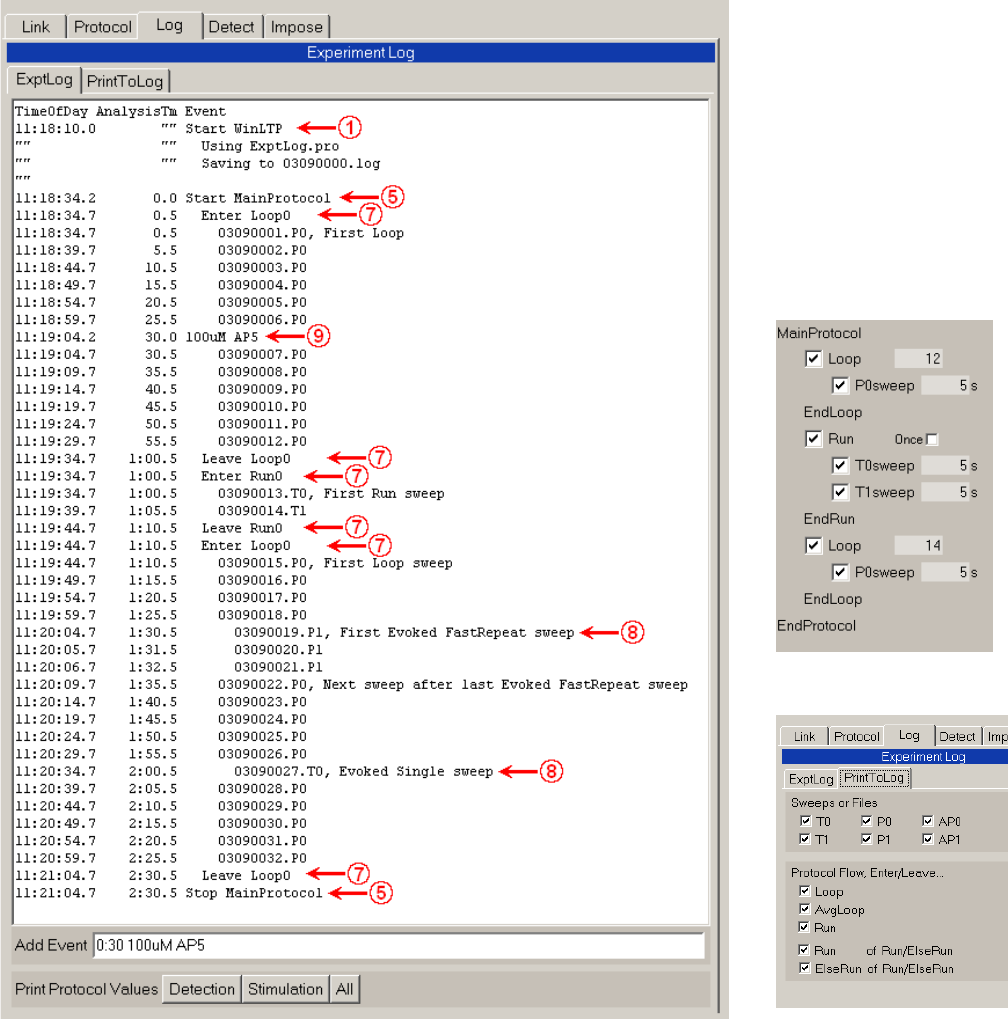Open the Impose tab
This screenshot has height=1019, width=1008.
tap(297, 27)
